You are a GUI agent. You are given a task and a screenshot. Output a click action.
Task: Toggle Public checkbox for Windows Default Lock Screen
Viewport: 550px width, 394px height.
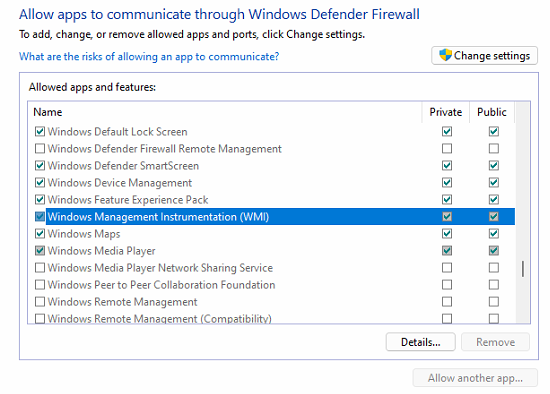click(x=494, y=132)
